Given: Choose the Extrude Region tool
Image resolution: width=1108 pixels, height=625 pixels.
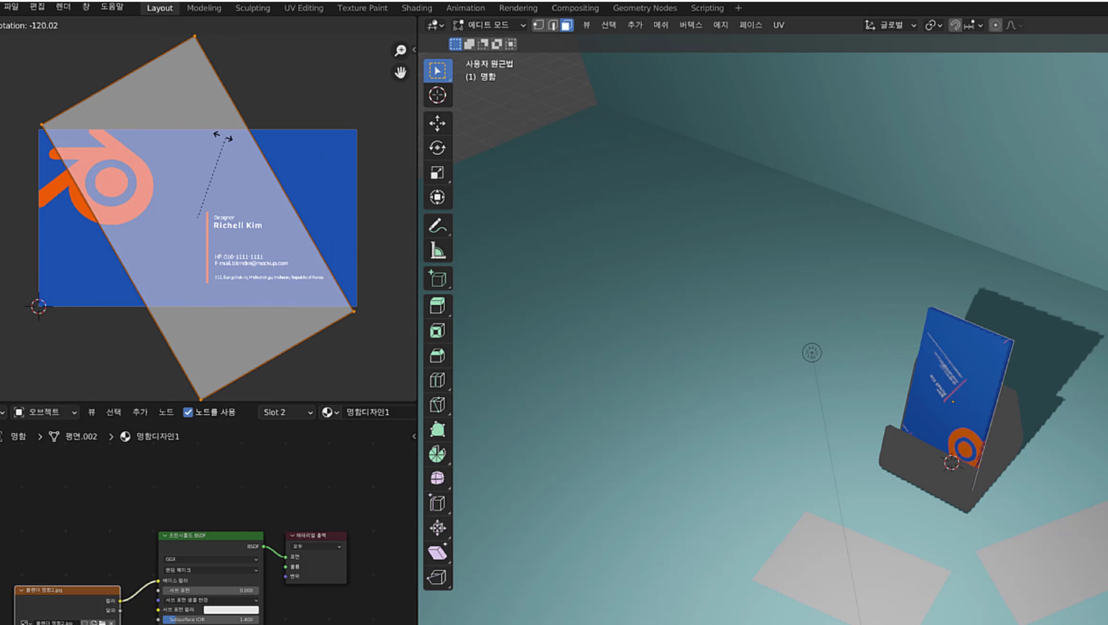Looking at the screenshot, I should [x=437, y=306].
